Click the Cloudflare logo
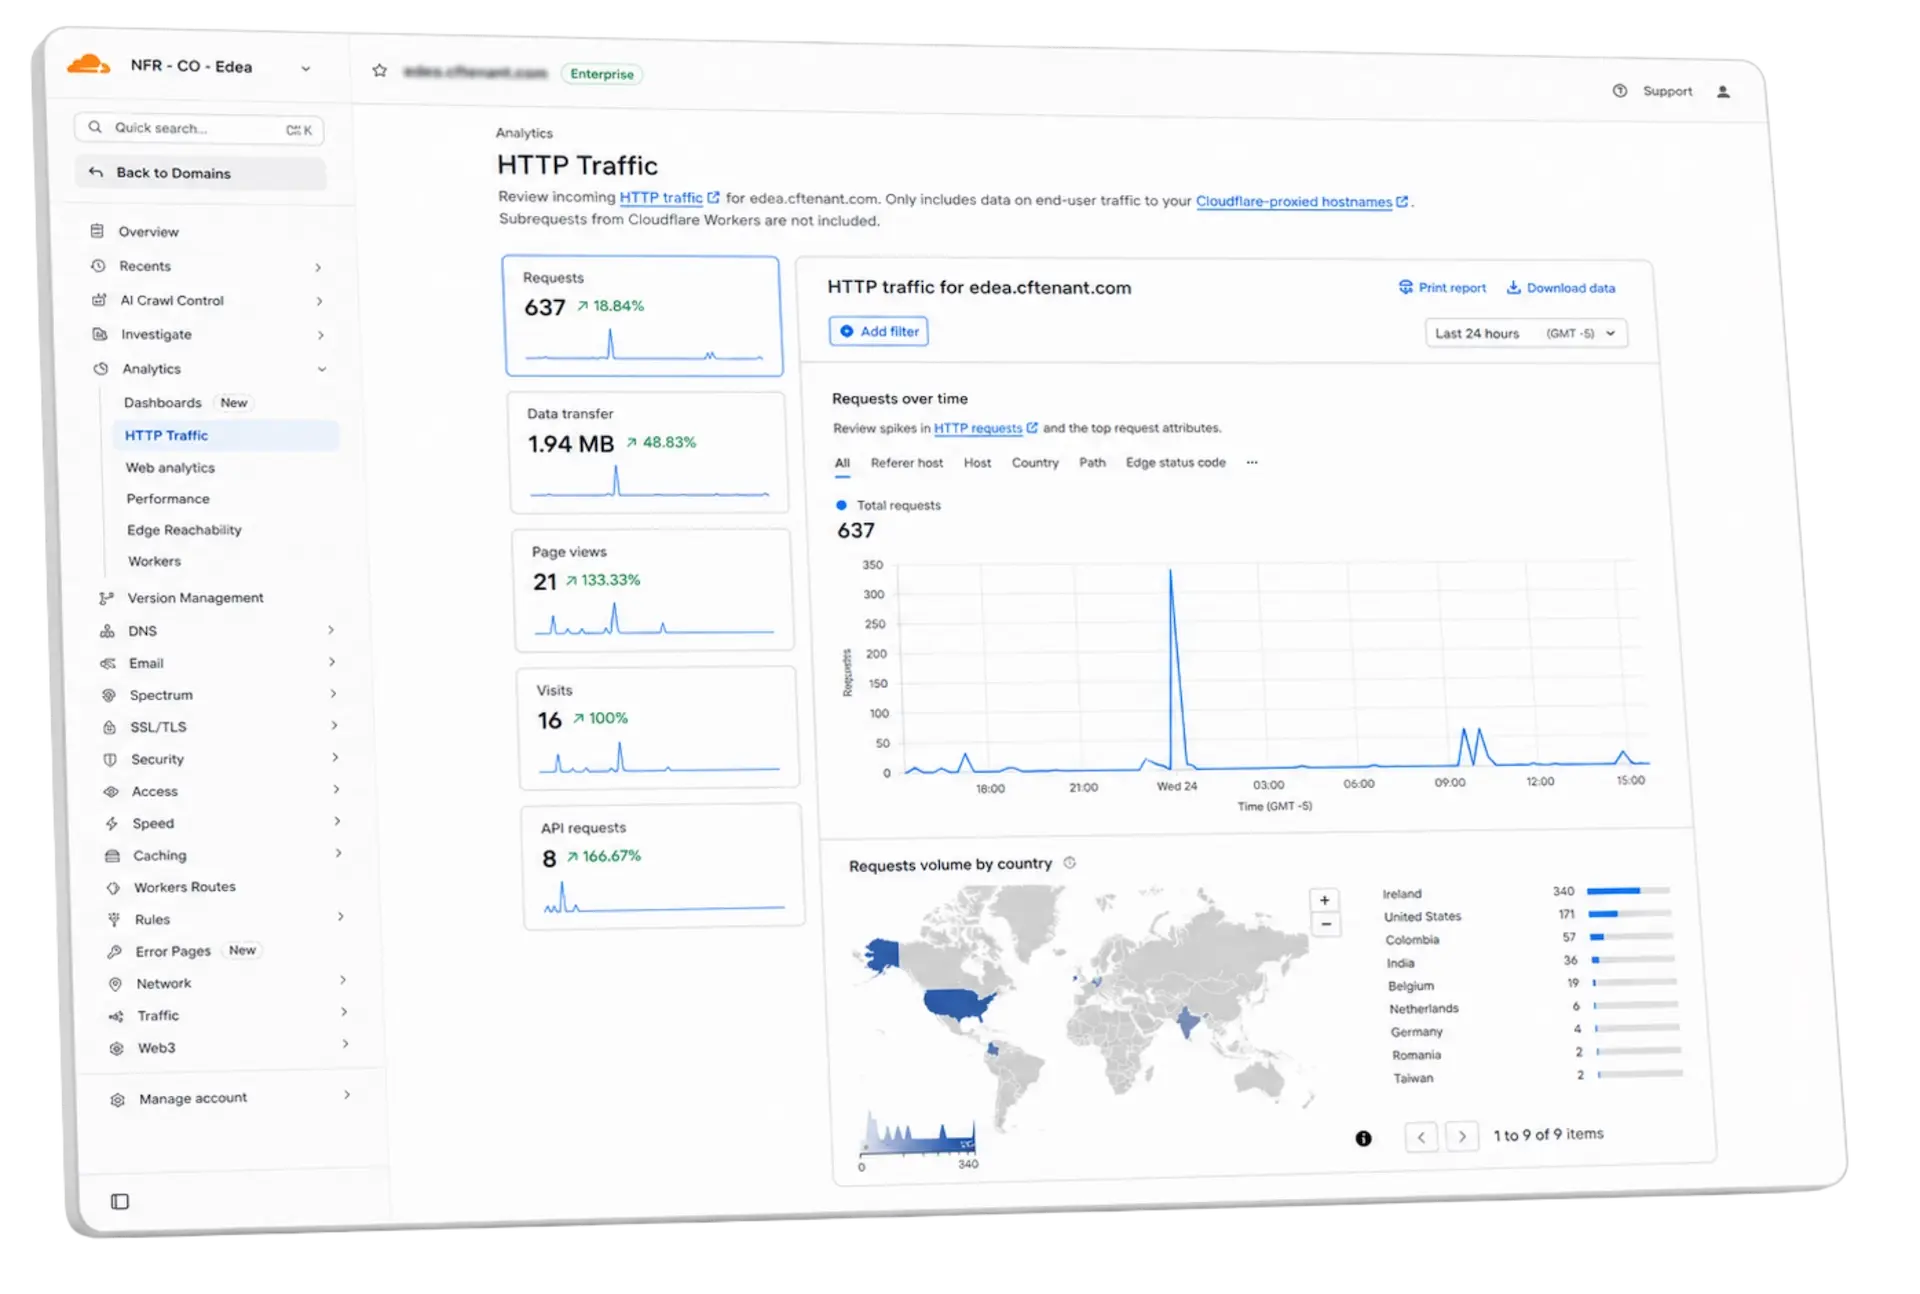Screen dimensions: 1920x1294 coord(88,65)
